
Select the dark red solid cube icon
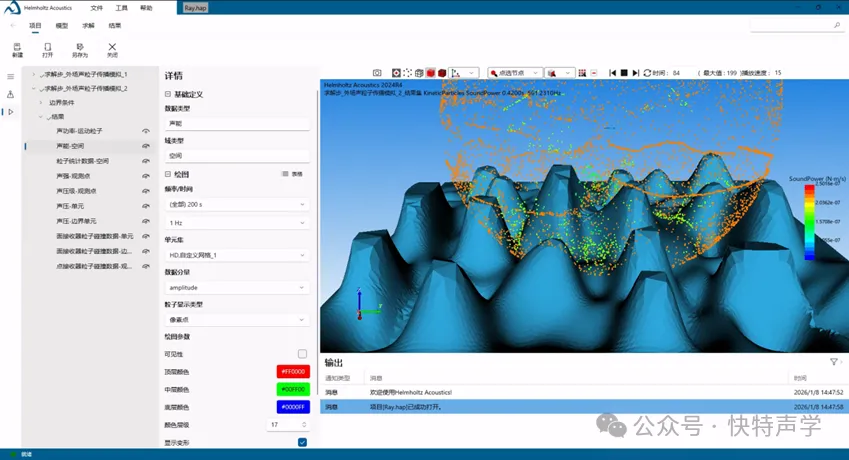point(442,73)
